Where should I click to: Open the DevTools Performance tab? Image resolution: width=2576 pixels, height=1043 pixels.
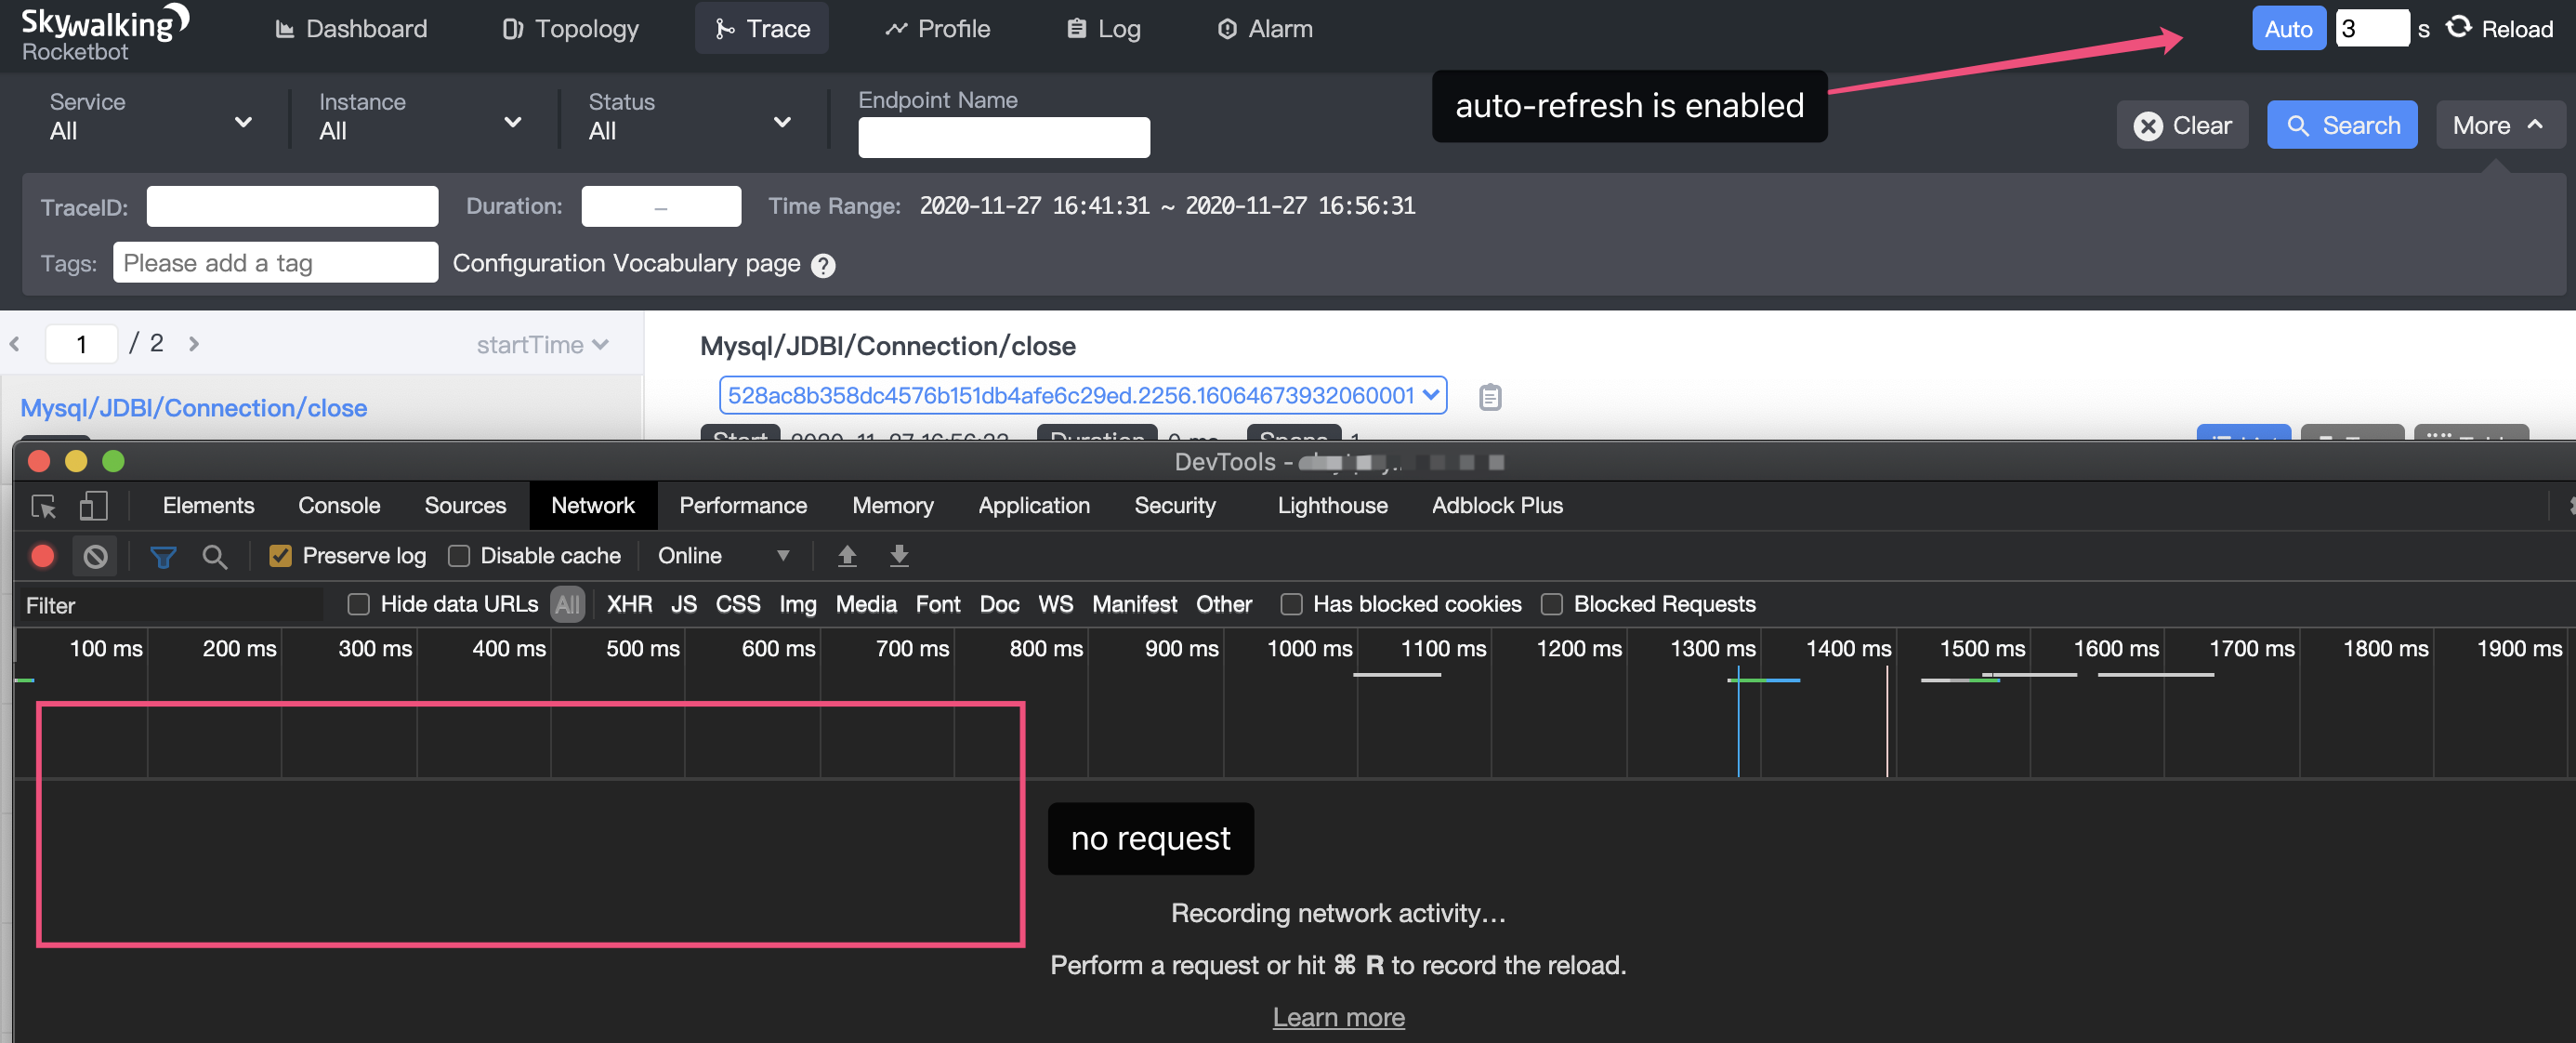[743, 506]
